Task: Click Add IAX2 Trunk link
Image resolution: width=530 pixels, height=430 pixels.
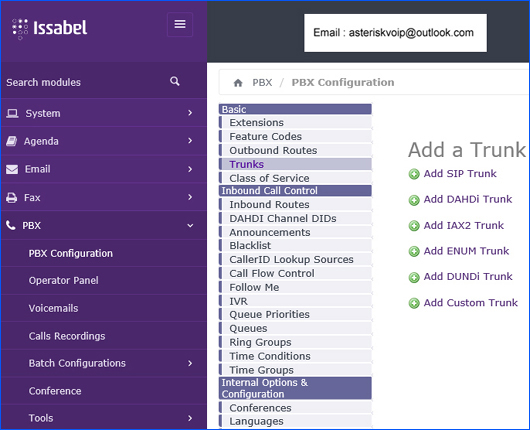Action: (x=464, y=225)
